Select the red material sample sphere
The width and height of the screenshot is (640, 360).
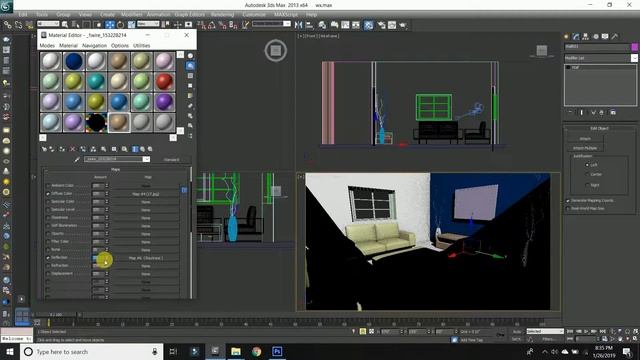tap(164, 81)
